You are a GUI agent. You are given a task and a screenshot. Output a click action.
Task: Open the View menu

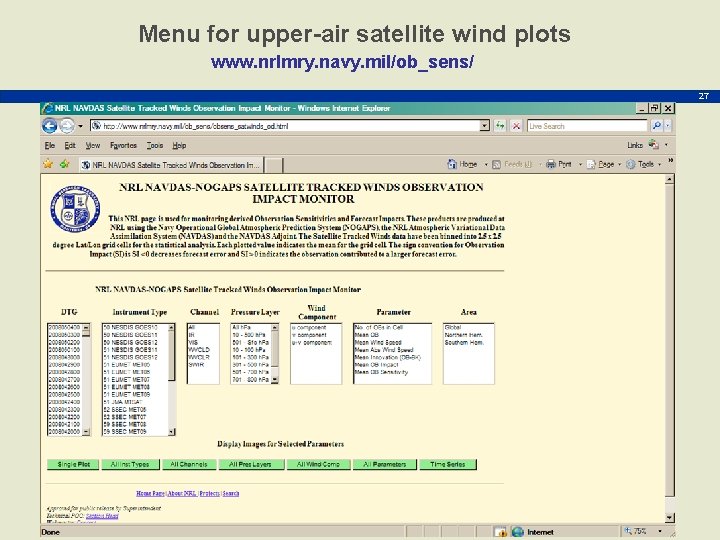[x=92, y=146]
